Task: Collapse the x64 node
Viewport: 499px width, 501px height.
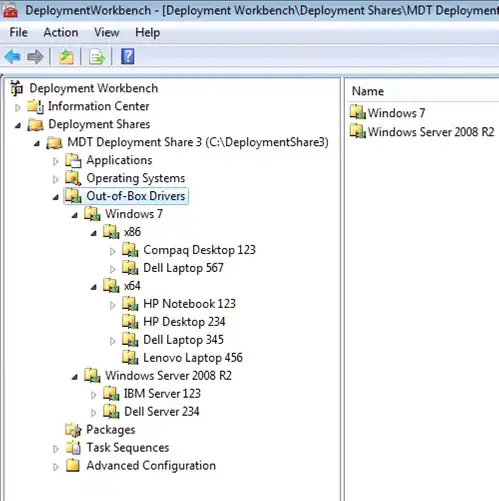Action: tap(94, 287)
